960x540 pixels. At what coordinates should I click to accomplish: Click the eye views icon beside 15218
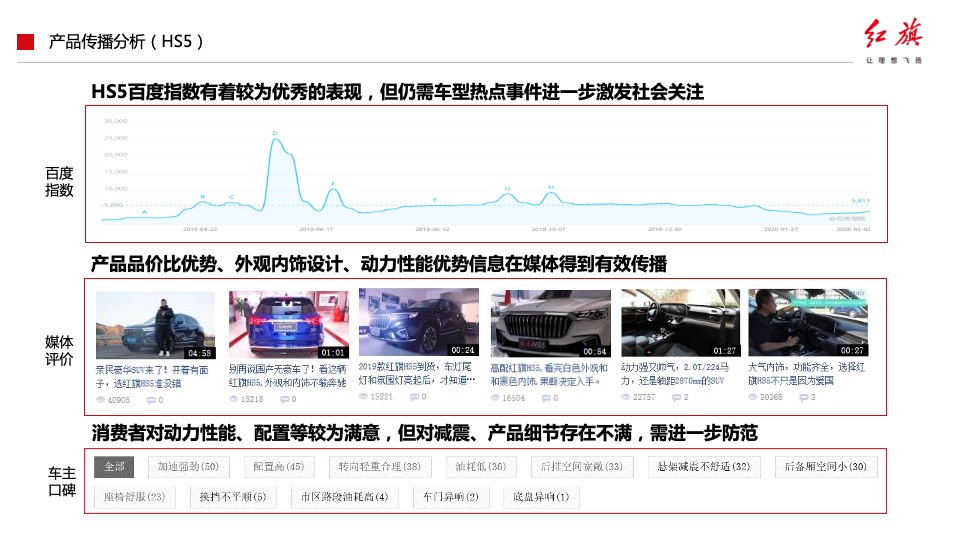click(x=233, y=399)
